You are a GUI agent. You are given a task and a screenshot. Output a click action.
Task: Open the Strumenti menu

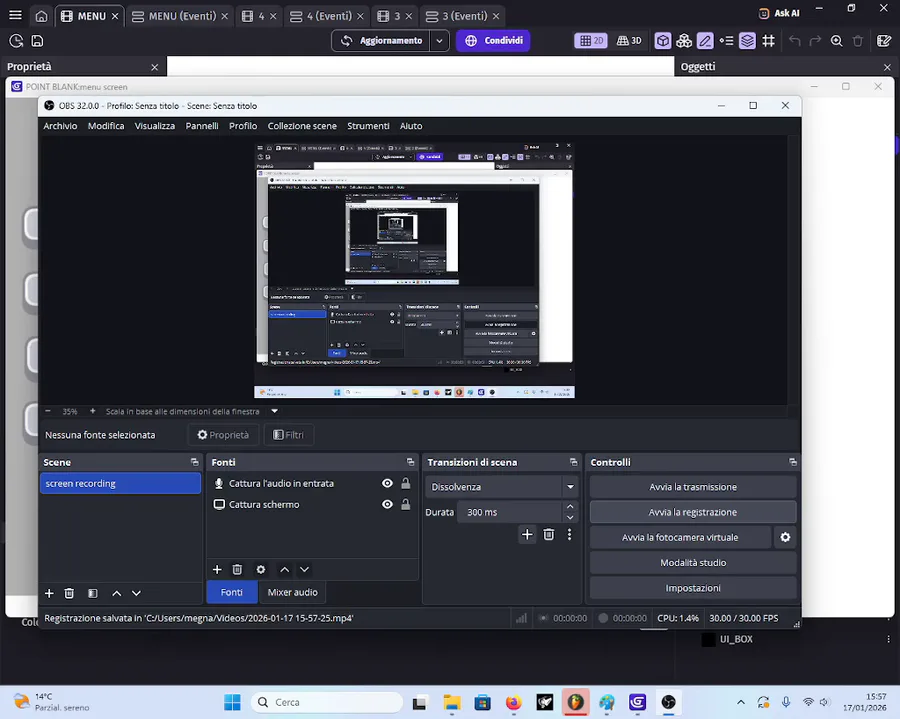coord(368,126)
